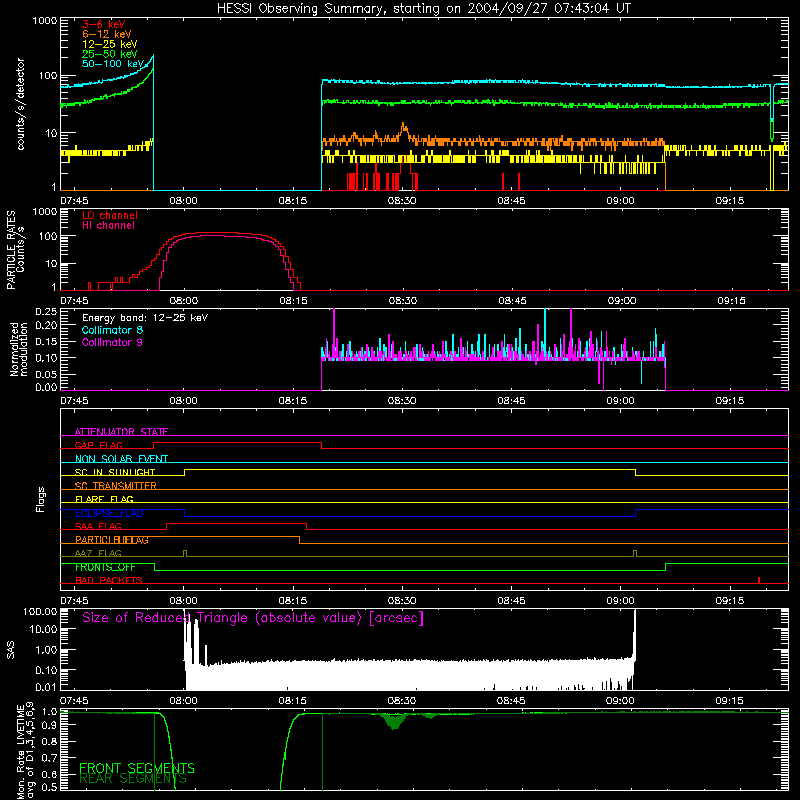This screenshot has width=800, height=800.
Task: Select the 25-50 keV legend label
Action: [x=109, y=54]
